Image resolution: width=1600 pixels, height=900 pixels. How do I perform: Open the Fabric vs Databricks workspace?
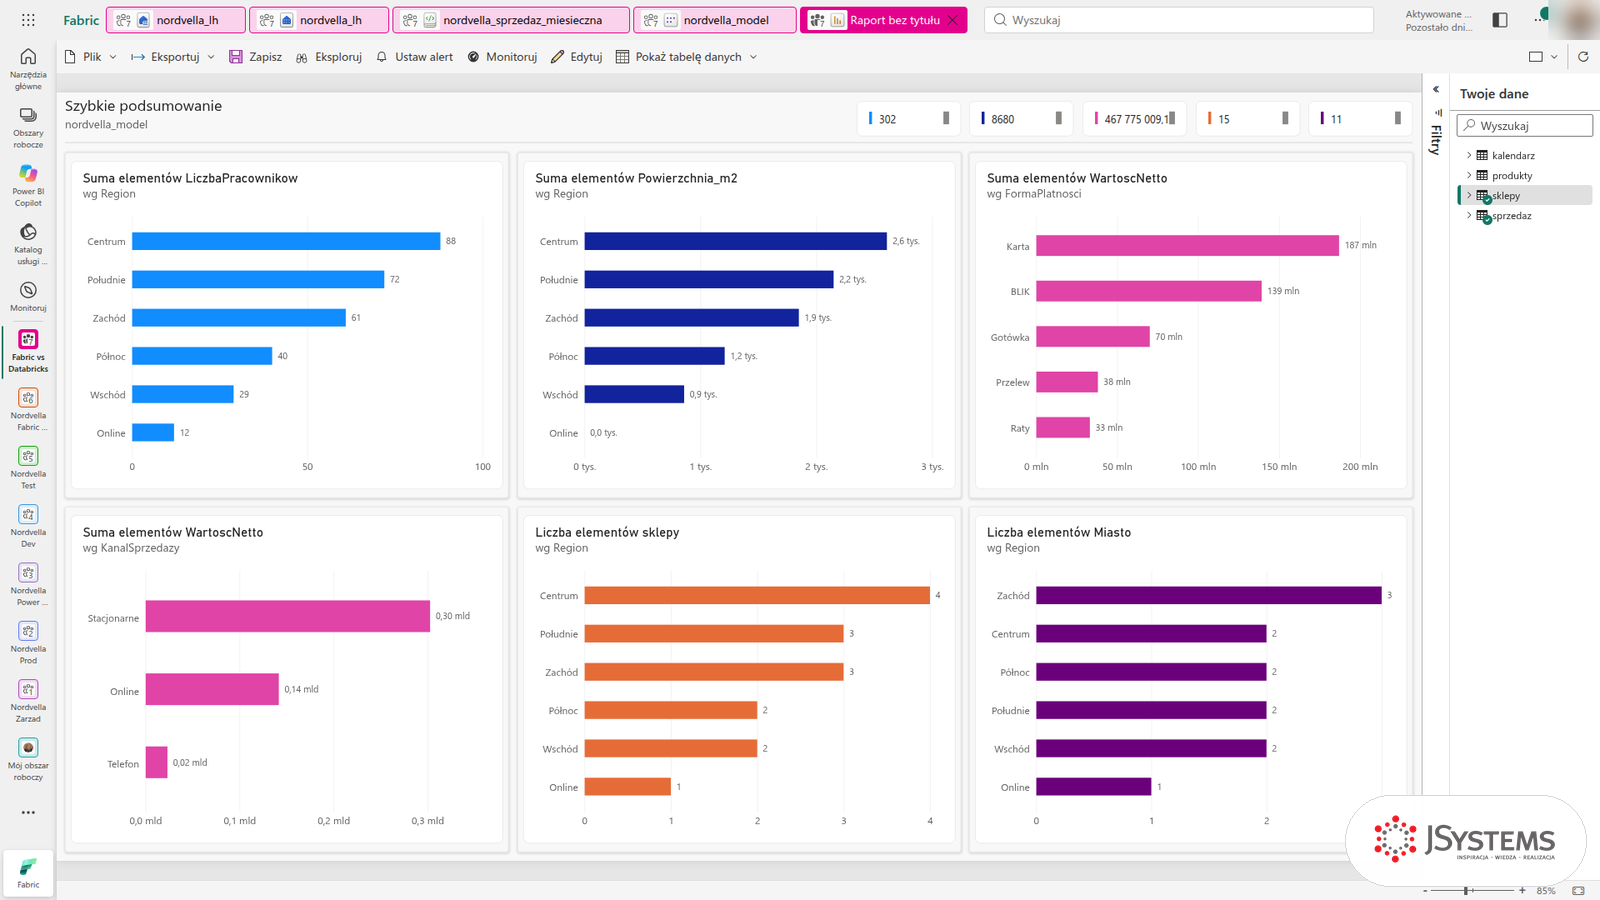tap(28, 351)
